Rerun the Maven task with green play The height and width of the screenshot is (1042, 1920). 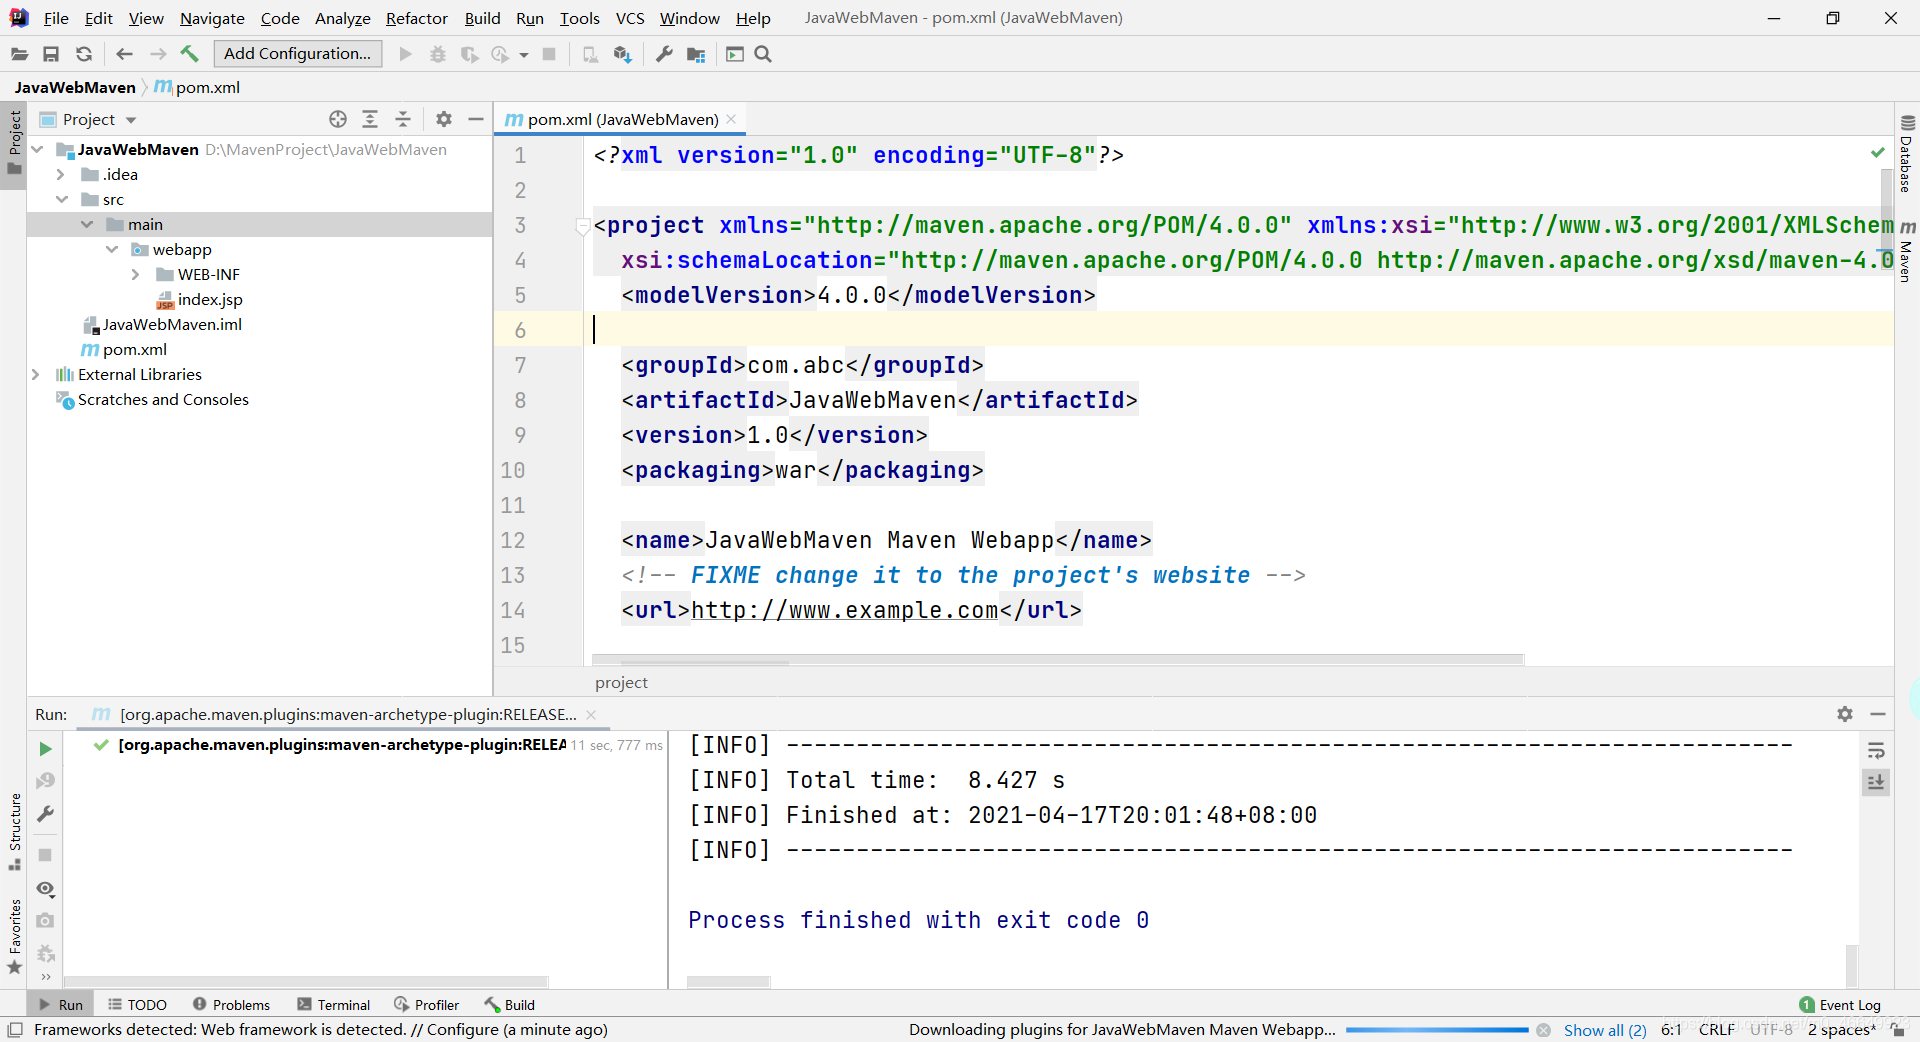(x=45, y=749)
